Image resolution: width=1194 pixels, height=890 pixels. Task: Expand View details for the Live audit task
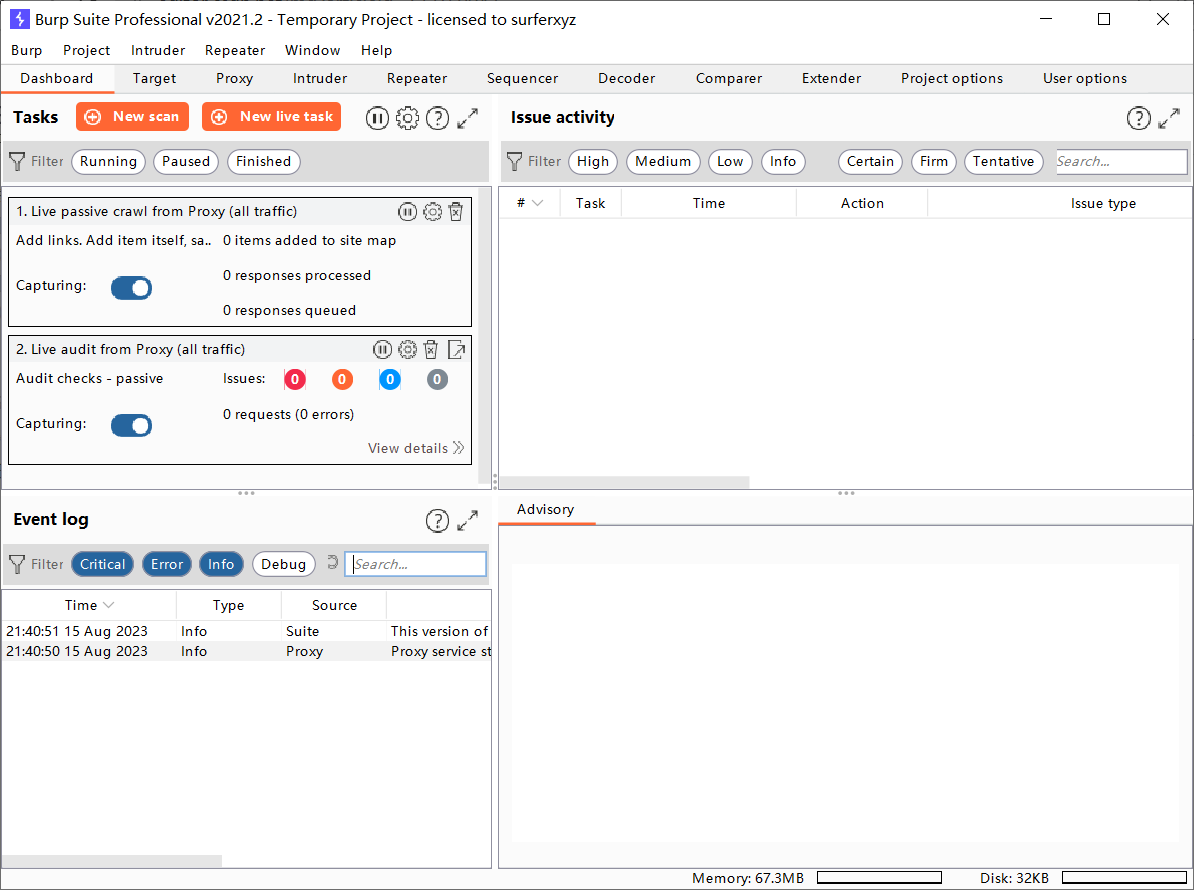(x=416, y=448)
